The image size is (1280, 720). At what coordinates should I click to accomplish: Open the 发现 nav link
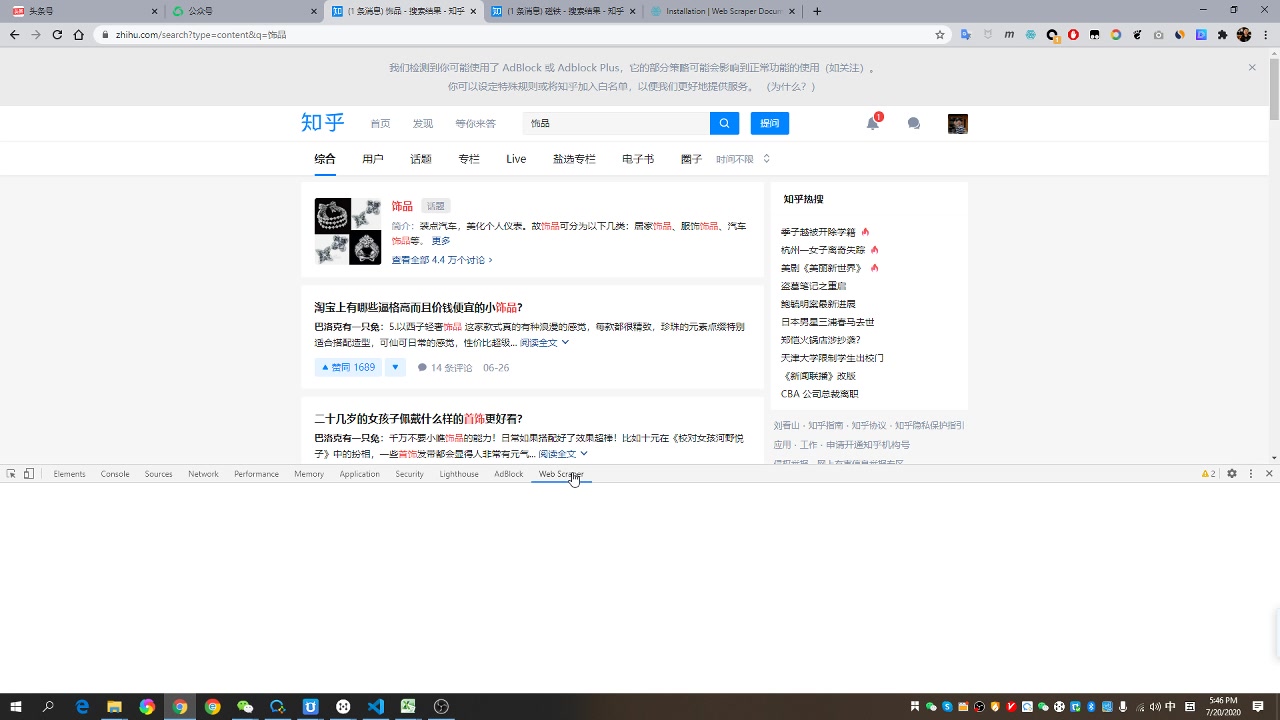pyautogui.click(x=423, y=123)
